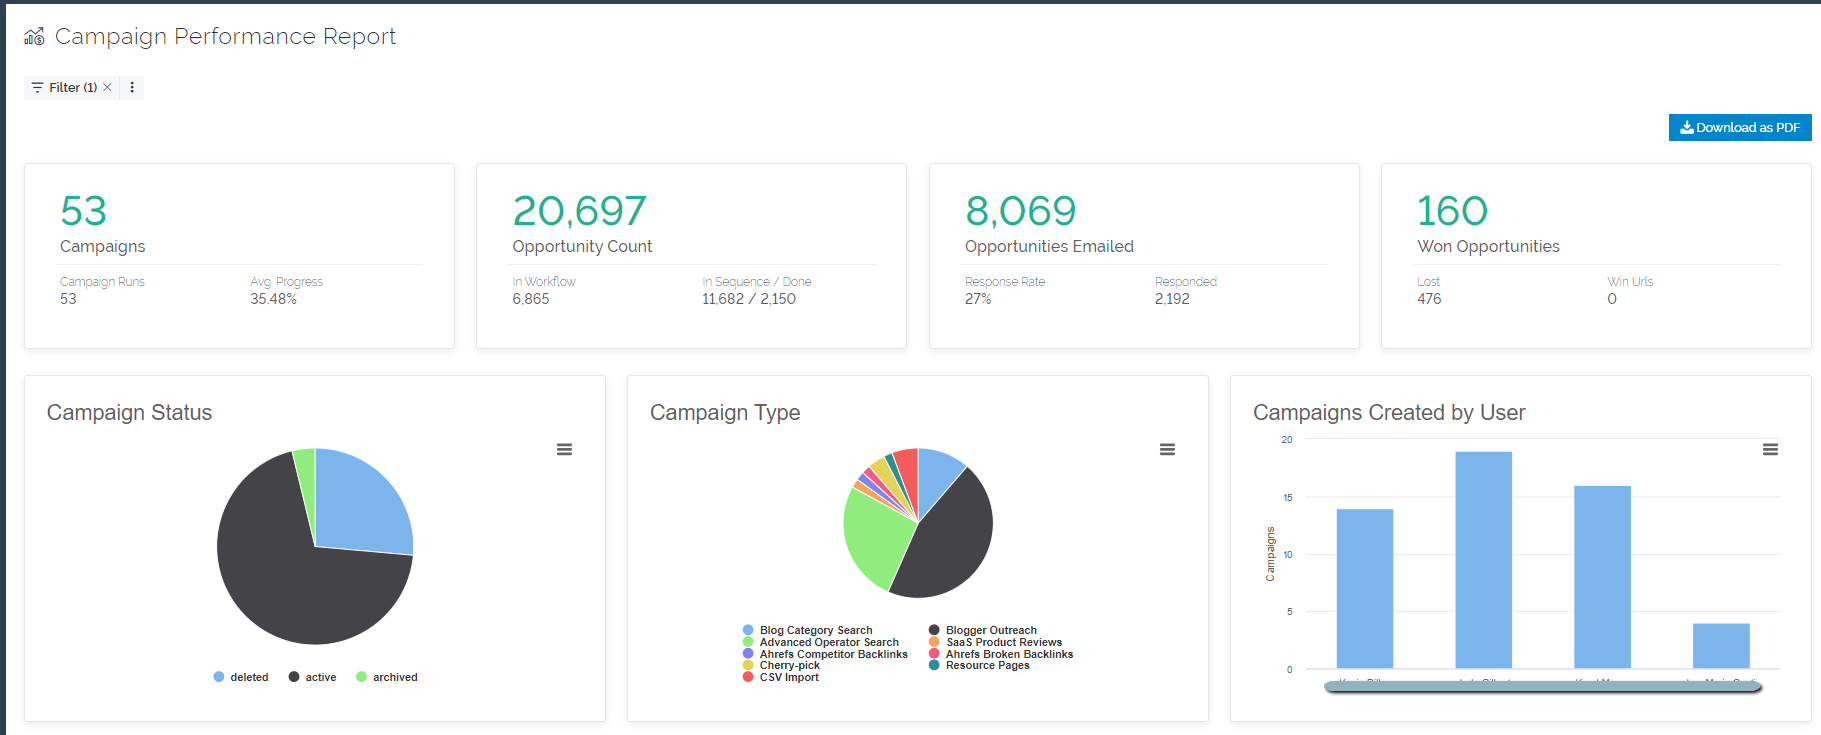The height and width of the screenshot is (735, 1821).
Task: Click the 160 Won Opportunities figure
Action: [x=1452, y=211]
